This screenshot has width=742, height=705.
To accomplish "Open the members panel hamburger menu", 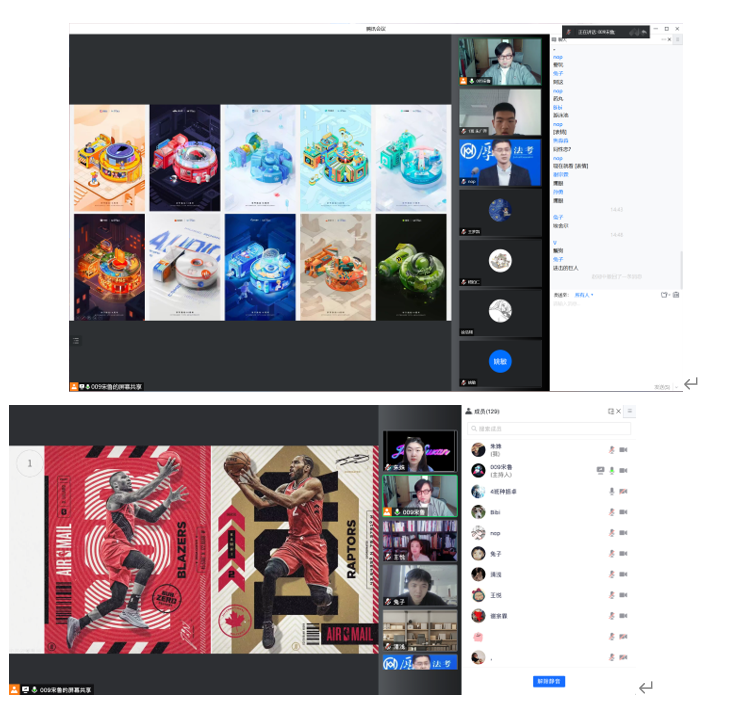I will (630, 411).
